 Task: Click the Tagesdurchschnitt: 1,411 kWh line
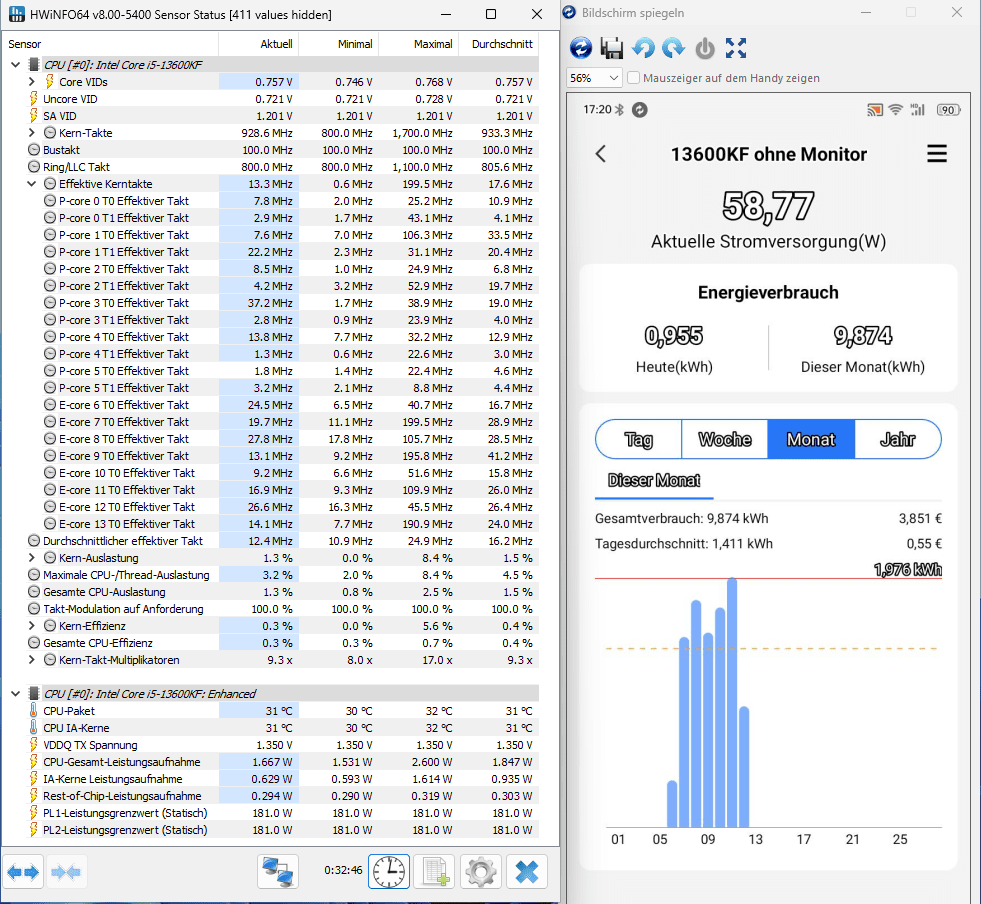(x=684, y=544)
